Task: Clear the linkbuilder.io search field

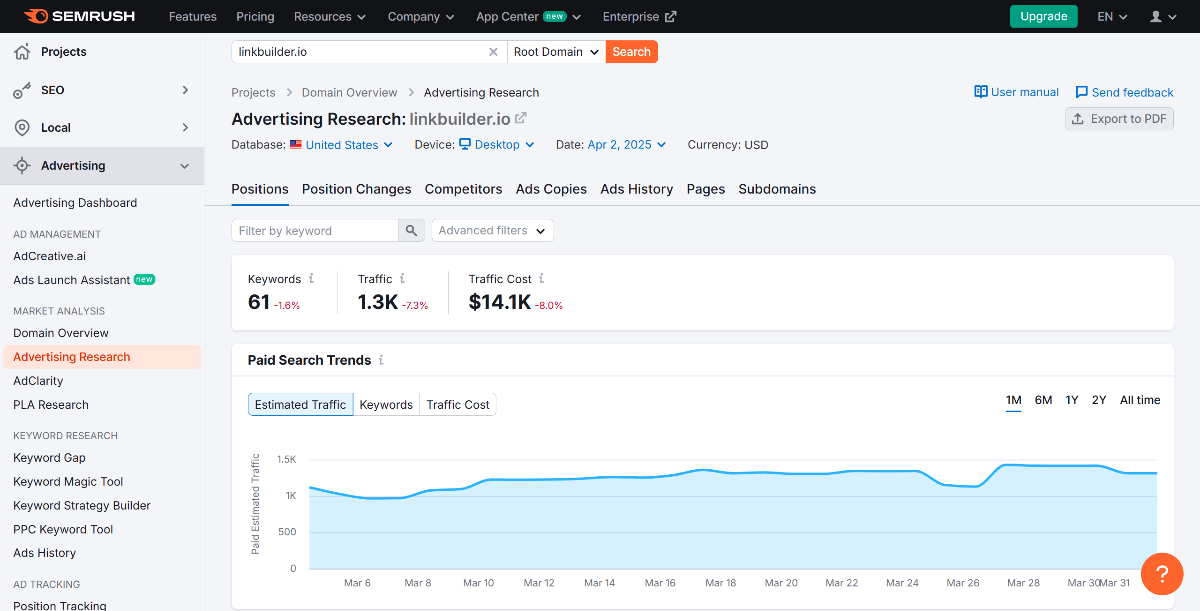Action: coord(493,52)
